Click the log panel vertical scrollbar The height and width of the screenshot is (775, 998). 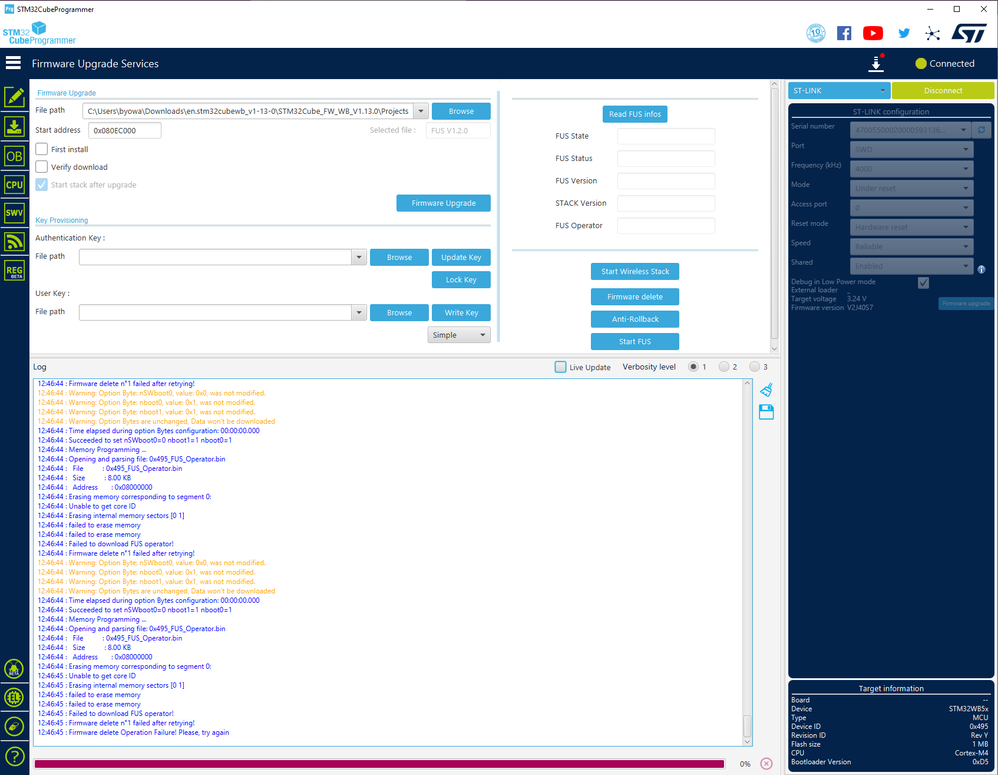747,562
